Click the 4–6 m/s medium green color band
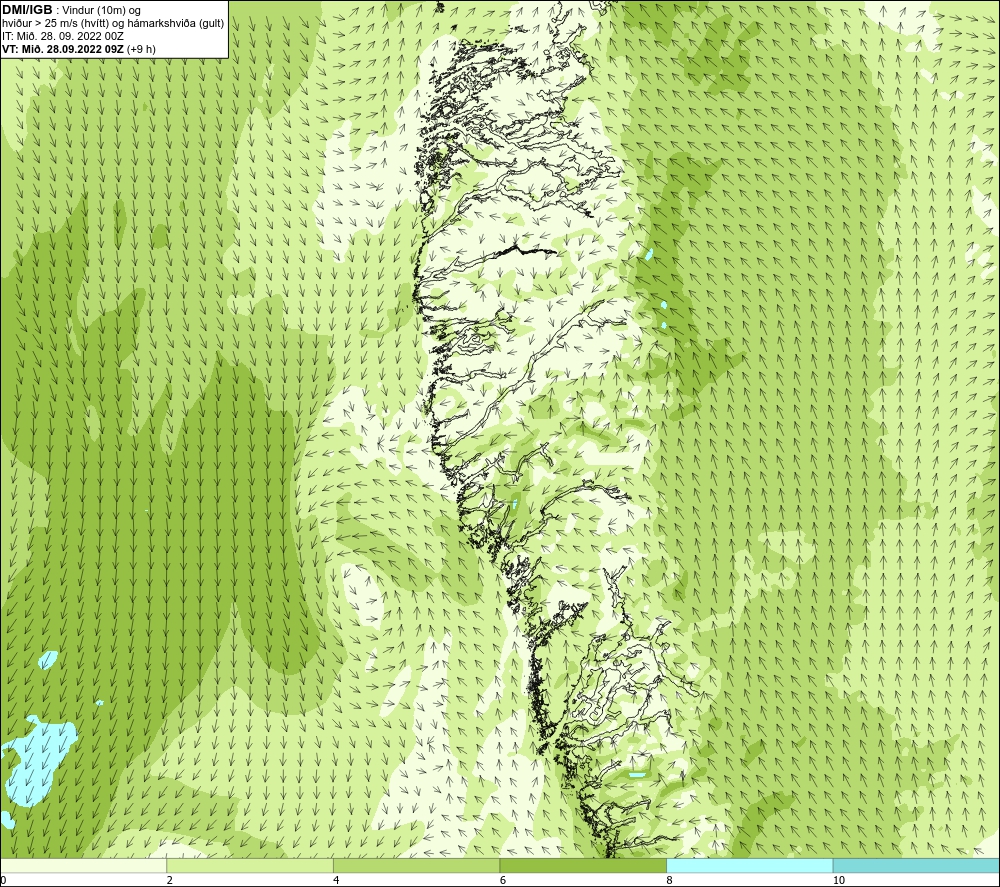 point(416,865)
